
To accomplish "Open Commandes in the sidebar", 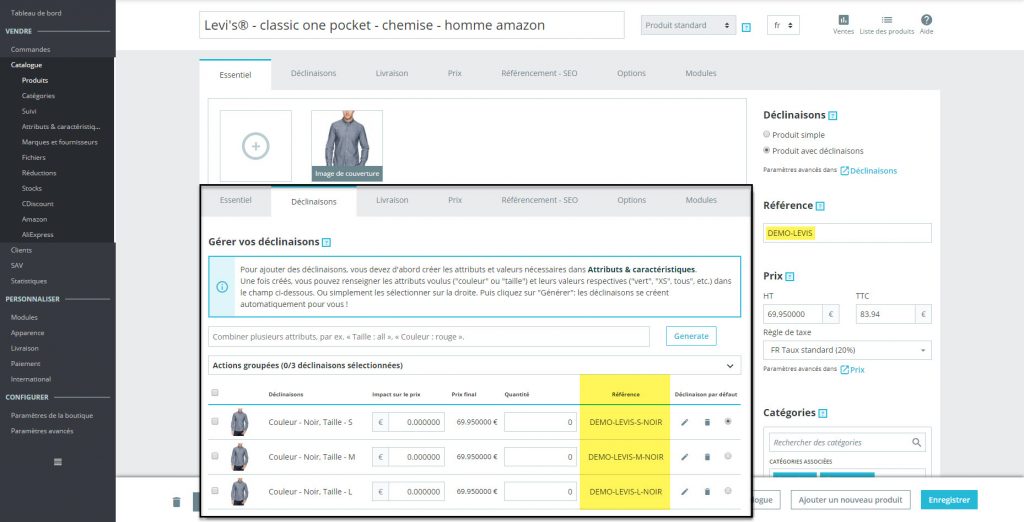I will click(30, 50).
